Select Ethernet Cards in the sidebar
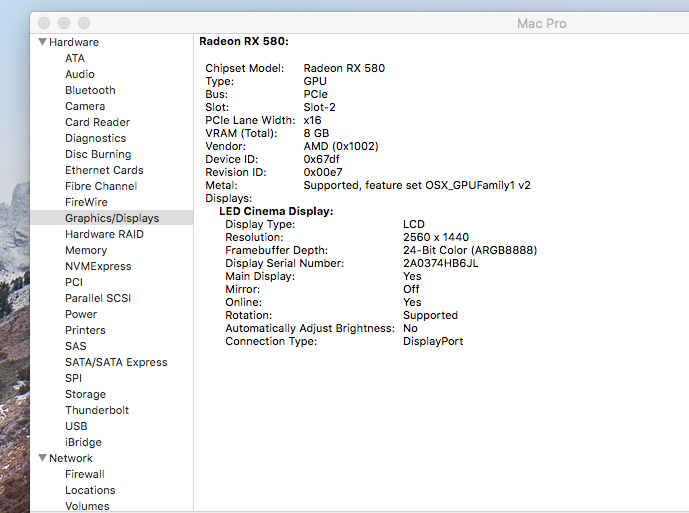 click(105, 170)
